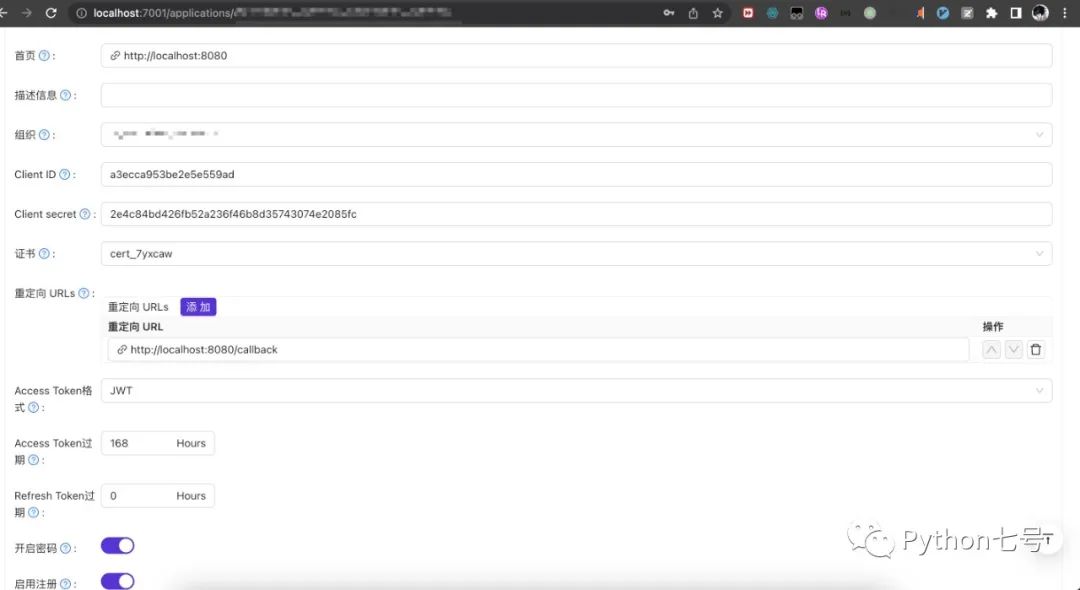This screenshot has width=1080, height=590.
Task: Edit the 首页 homepage URL field
Action: point(577,56)
